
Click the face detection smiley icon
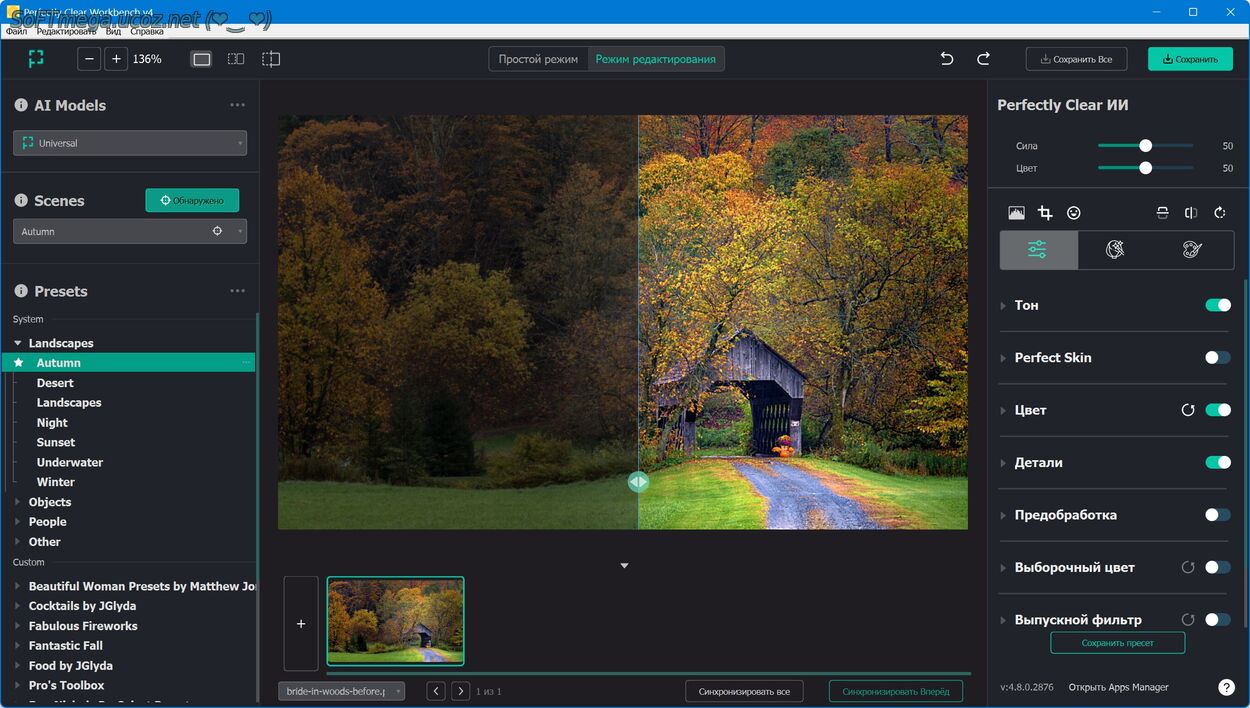click(x=1074, y=213)
